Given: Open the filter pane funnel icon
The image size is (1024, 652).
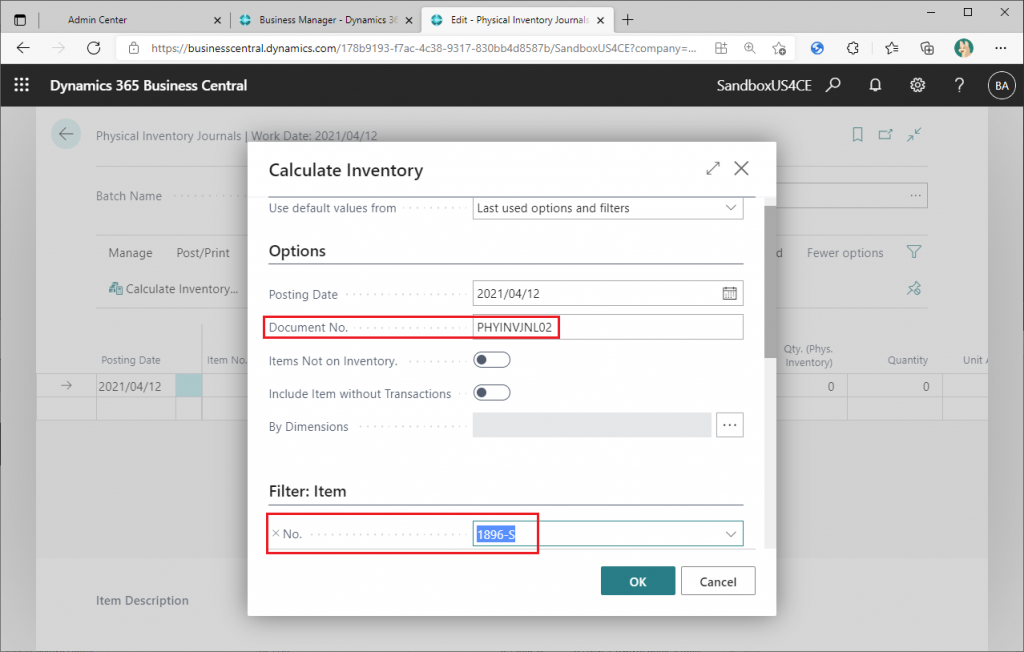Looking at the screenshot, I should 914,252.
